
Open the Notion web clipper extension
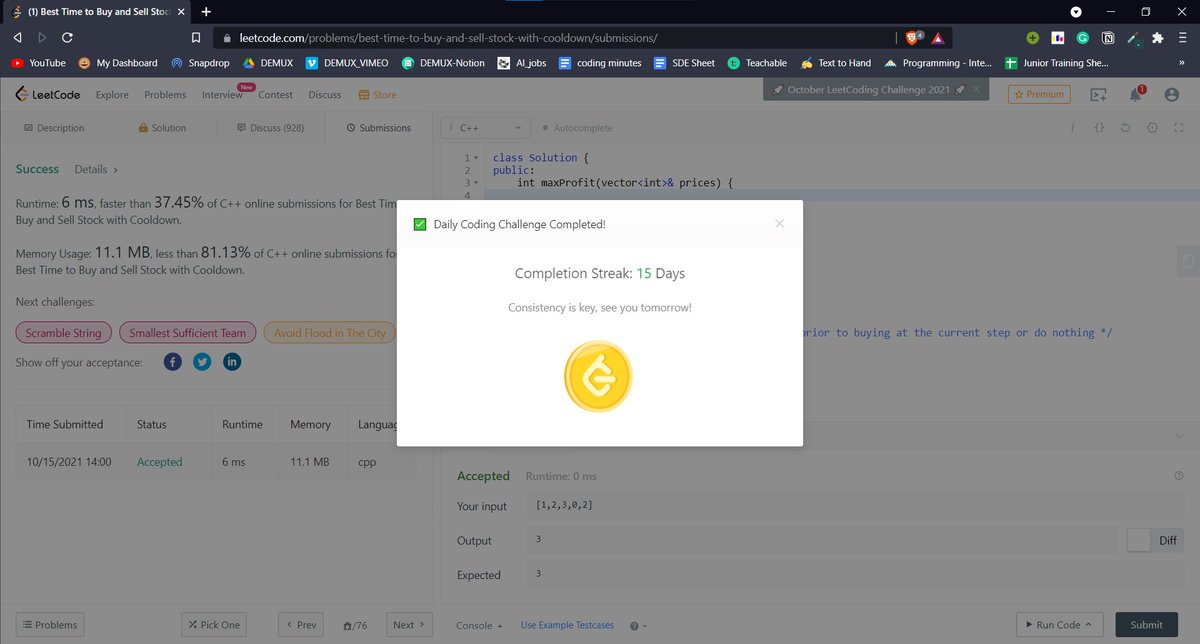click(1108, 38)
